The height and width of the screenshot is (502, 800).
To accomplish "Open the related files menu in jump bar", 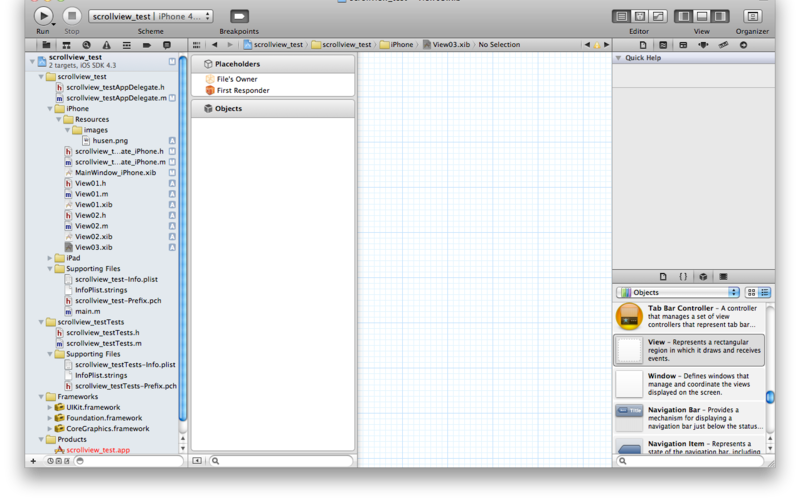I will pyautogui.click(x=196, y=45).
